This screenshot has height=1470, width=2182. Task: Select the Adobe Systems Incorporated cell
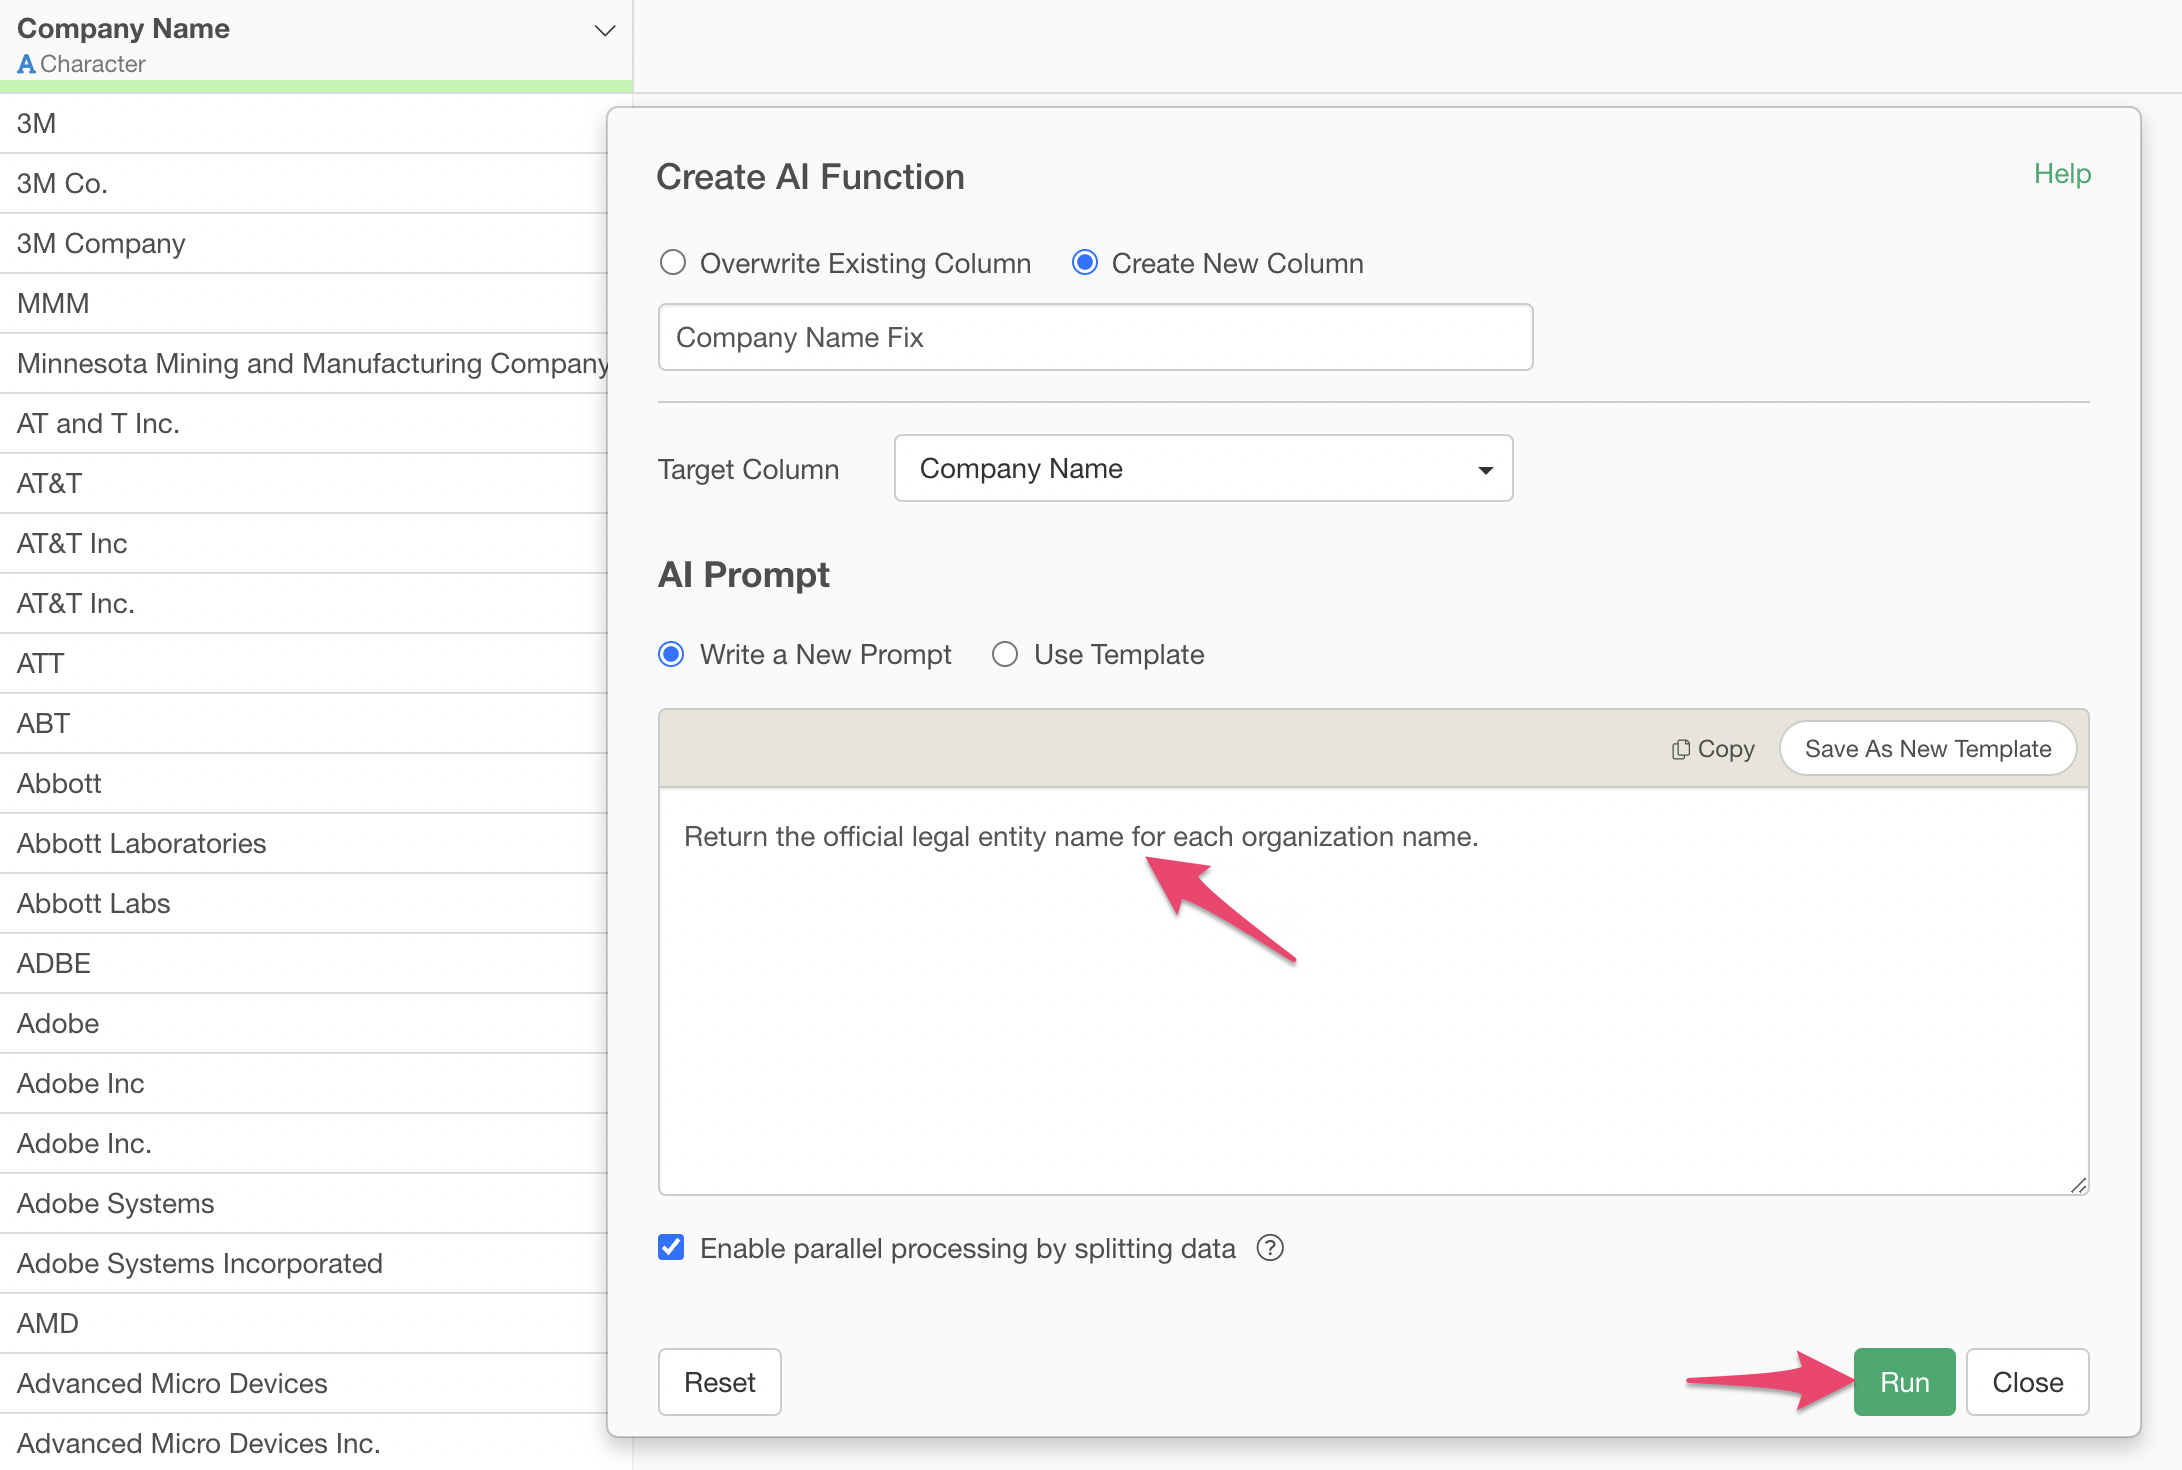[x=200, y=1263]
